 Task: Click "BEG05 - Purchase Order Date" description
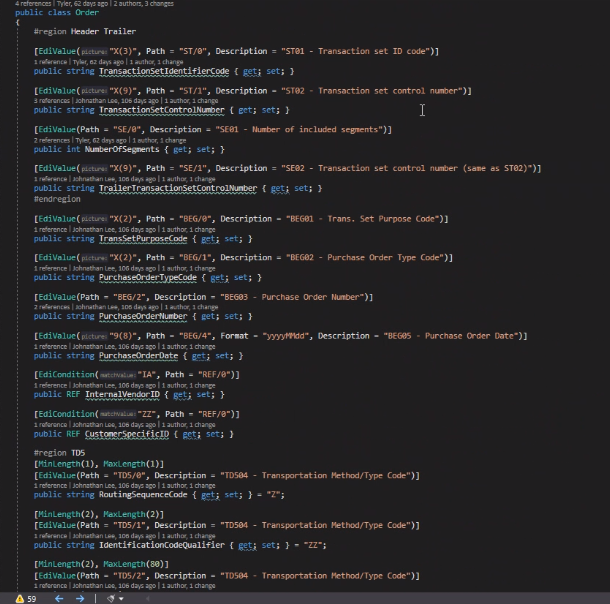(x=450, y=336)
